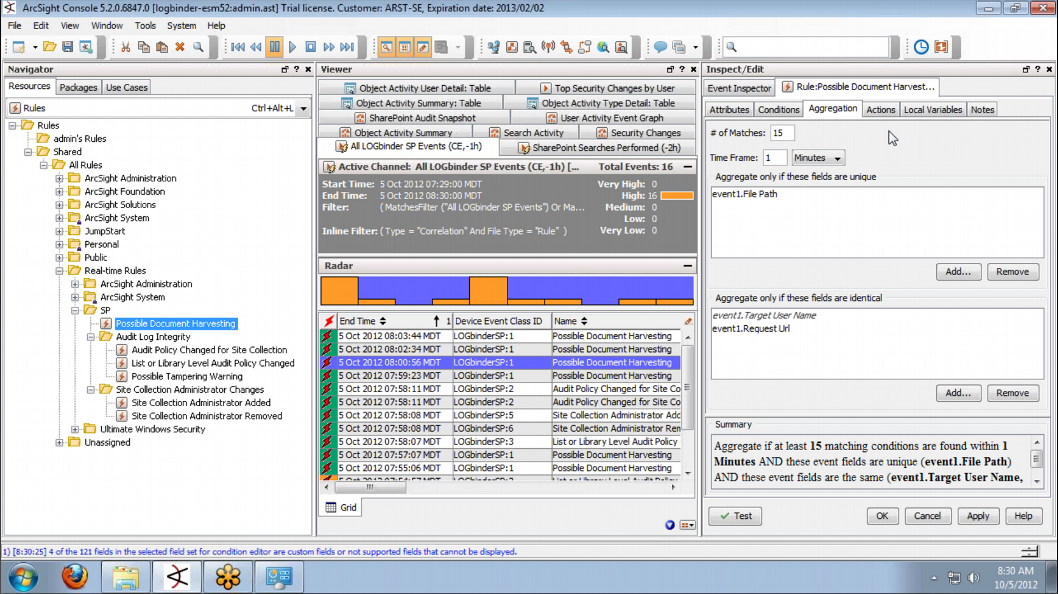This screenshot has width=1058, height=594.
Task: Select event1.Request Url in identical fields
Action: pyautogui.click(x=751, y=329)
